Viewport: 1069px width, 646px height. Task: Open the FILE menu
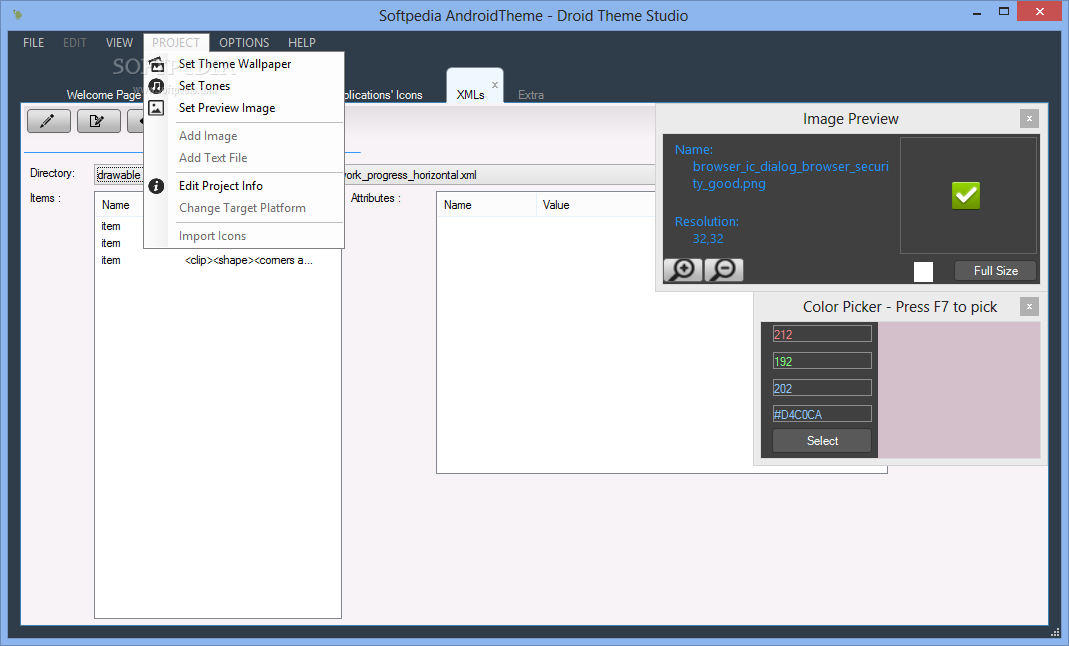(33, 42)
